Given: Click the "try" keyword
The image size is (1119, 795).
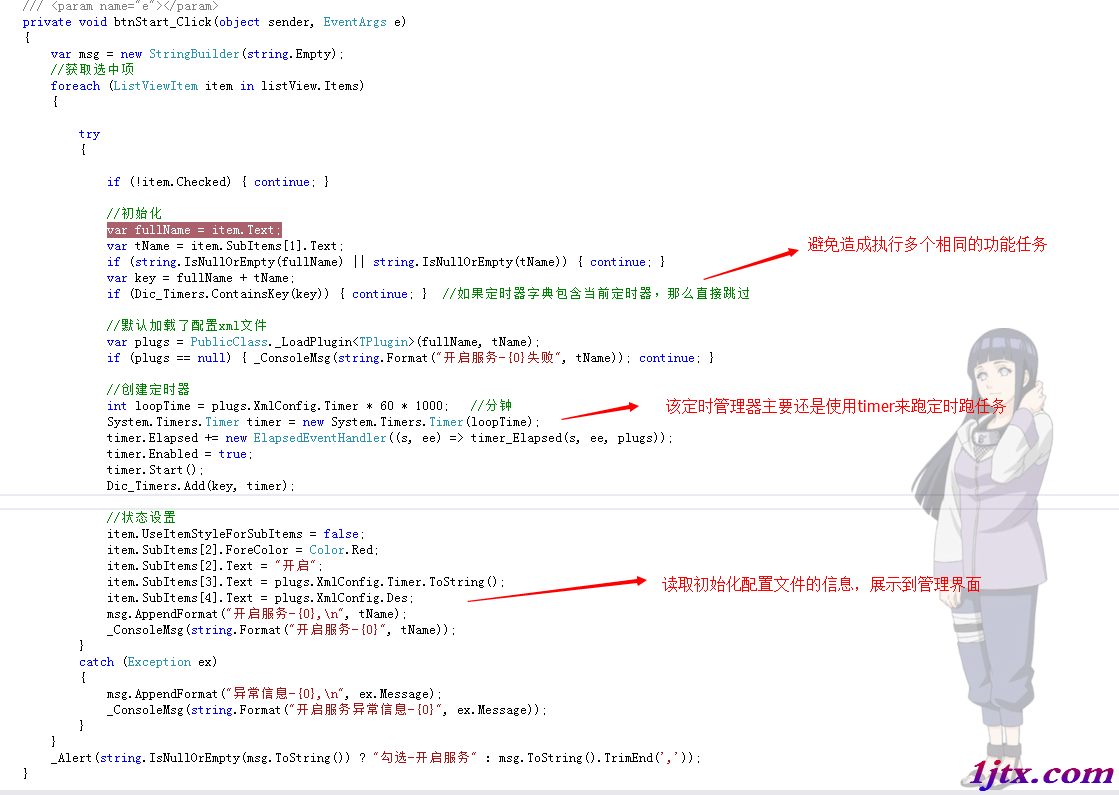Looking at the screenshot, I should (x=89, y=134).
